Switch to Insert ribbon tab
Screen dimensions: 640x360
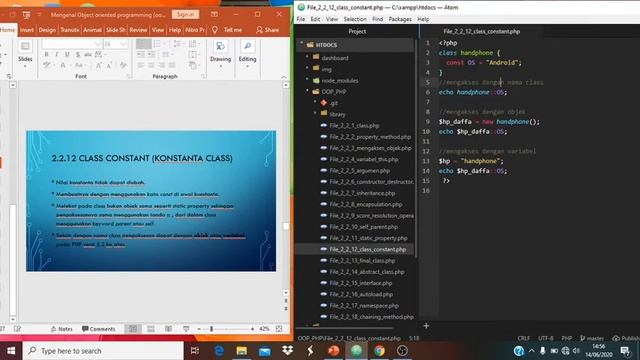click(x=27, y=30)
